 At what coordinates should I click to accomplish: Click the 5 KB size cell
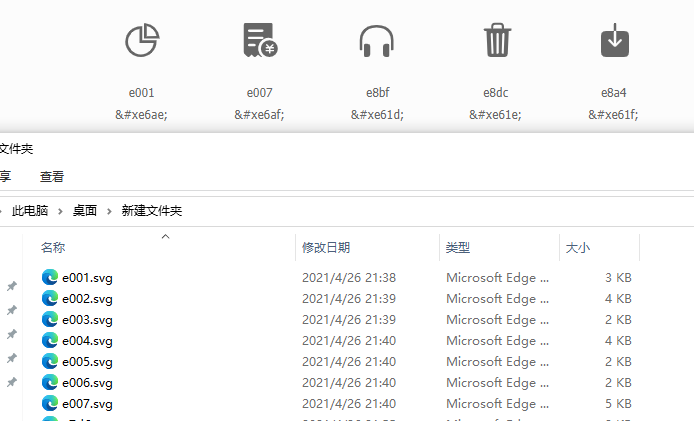click(618, 404)
